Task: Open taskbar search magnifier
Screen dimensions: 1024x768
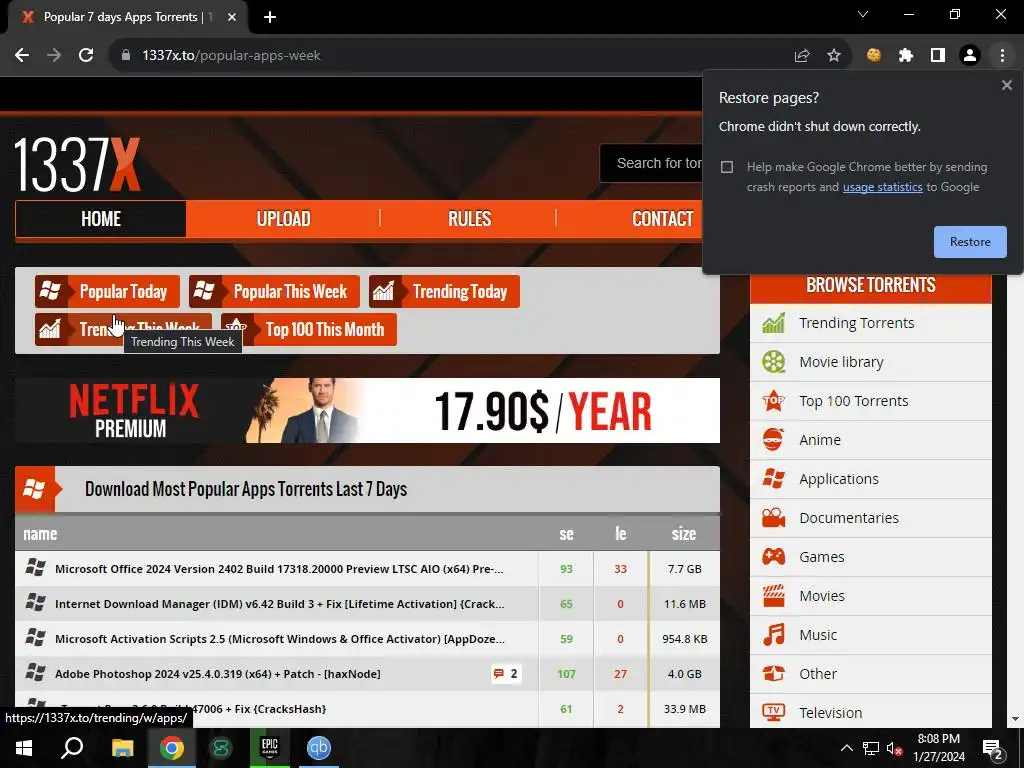Action: (72, 748)
